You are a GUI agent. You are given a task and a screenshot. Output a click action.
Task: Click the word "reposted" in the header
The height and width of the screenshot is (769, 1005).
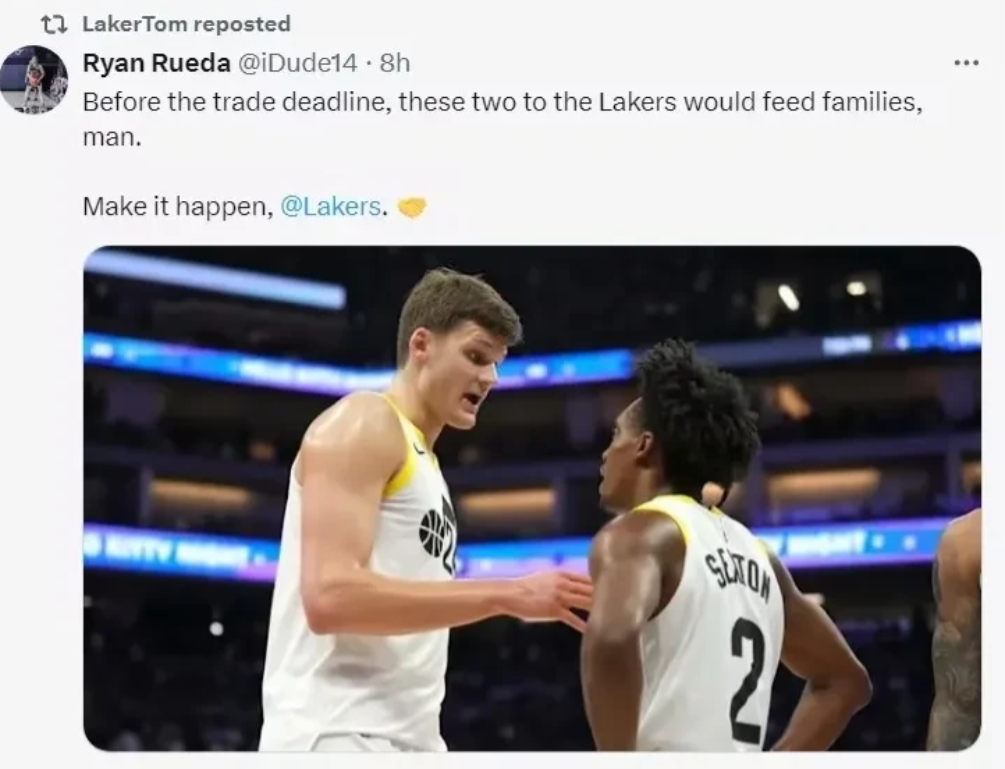pos(241,24)
